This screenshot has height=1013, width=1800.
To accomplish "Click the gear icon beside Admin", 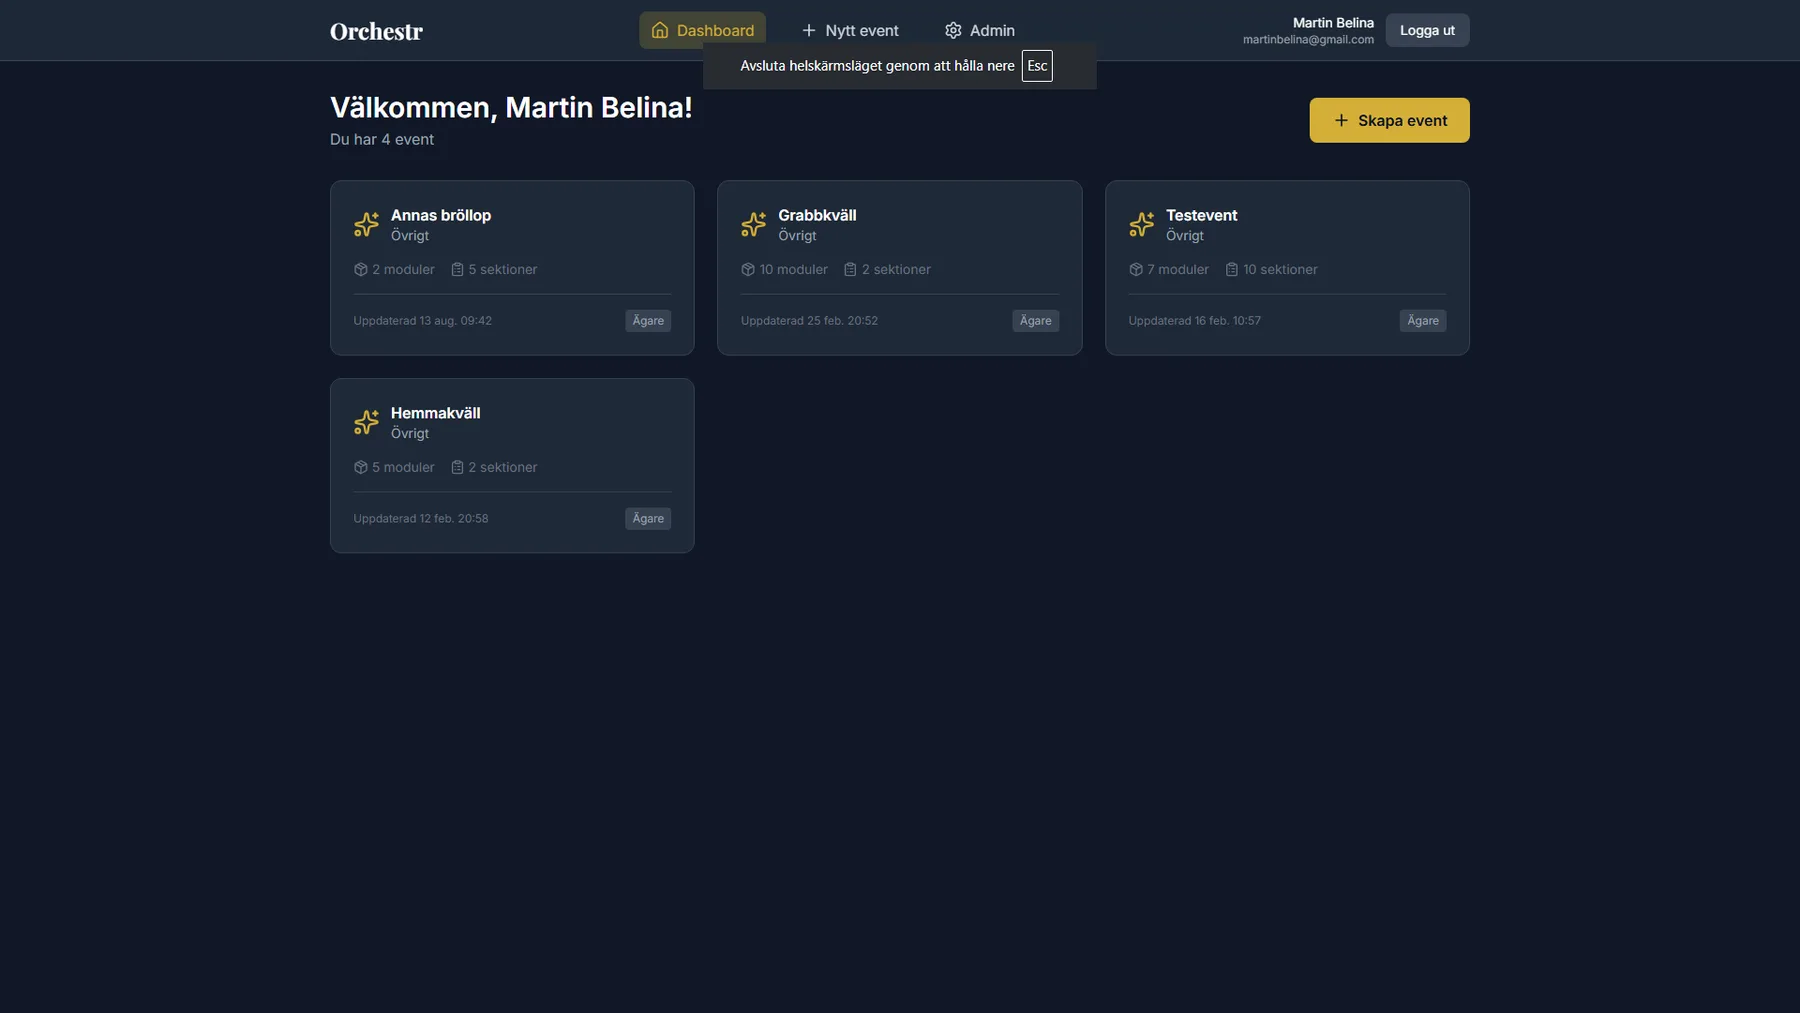I will pyautogui.click(x=953, y=30).
